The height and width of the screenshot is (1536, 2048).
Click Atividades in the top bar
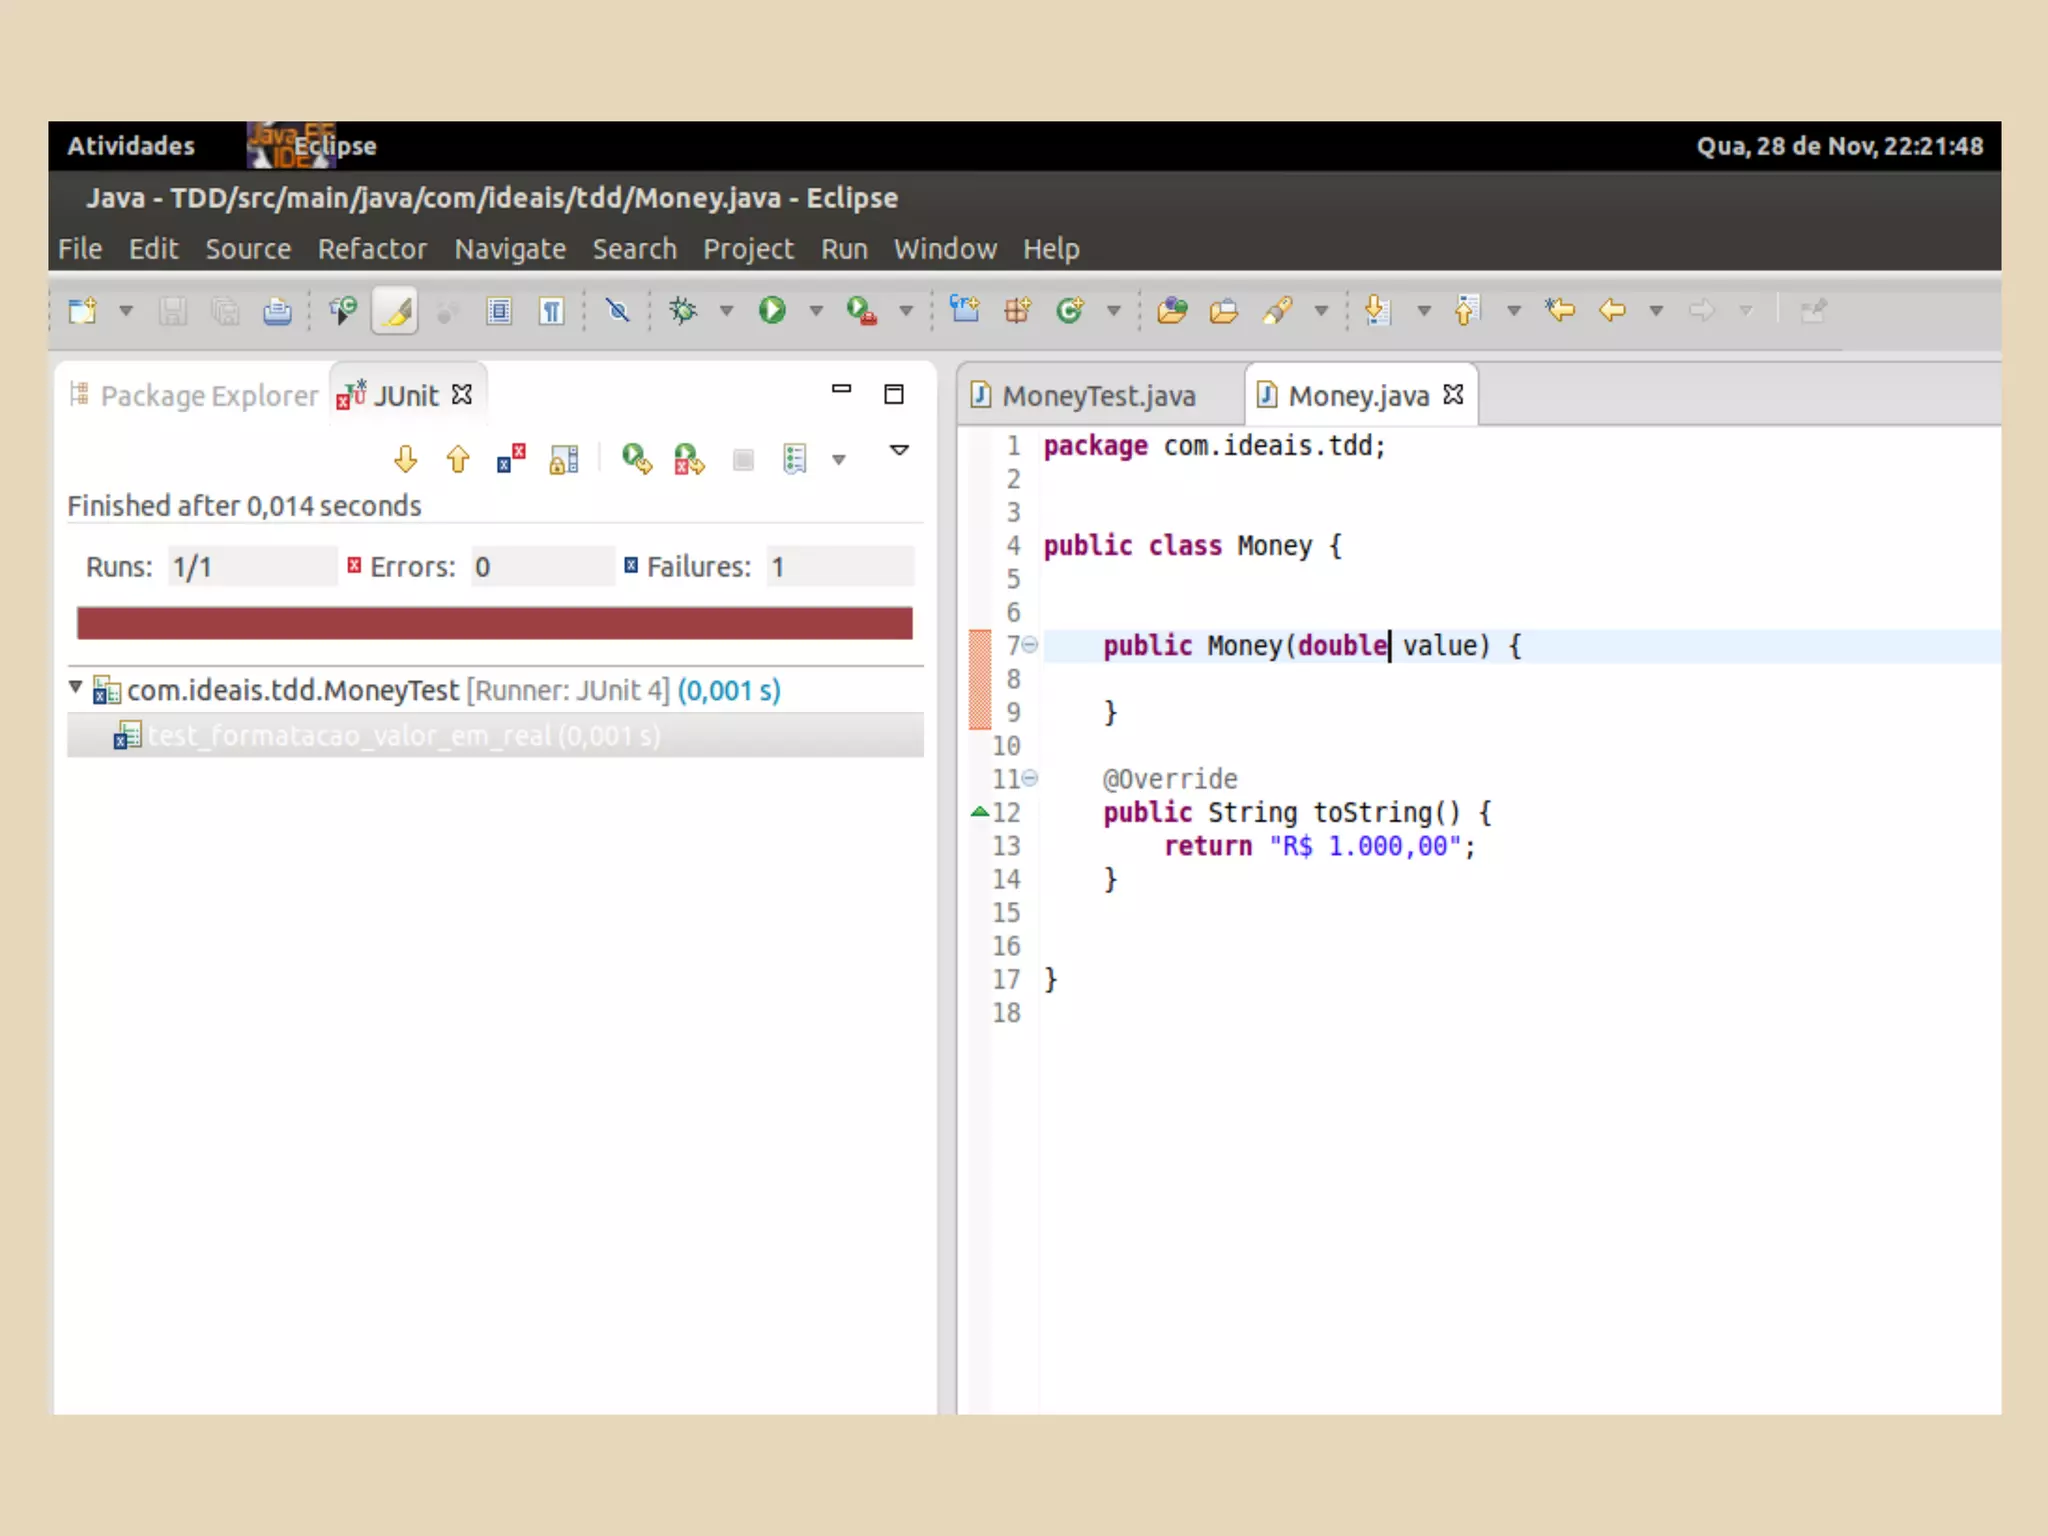click(131, 146)
